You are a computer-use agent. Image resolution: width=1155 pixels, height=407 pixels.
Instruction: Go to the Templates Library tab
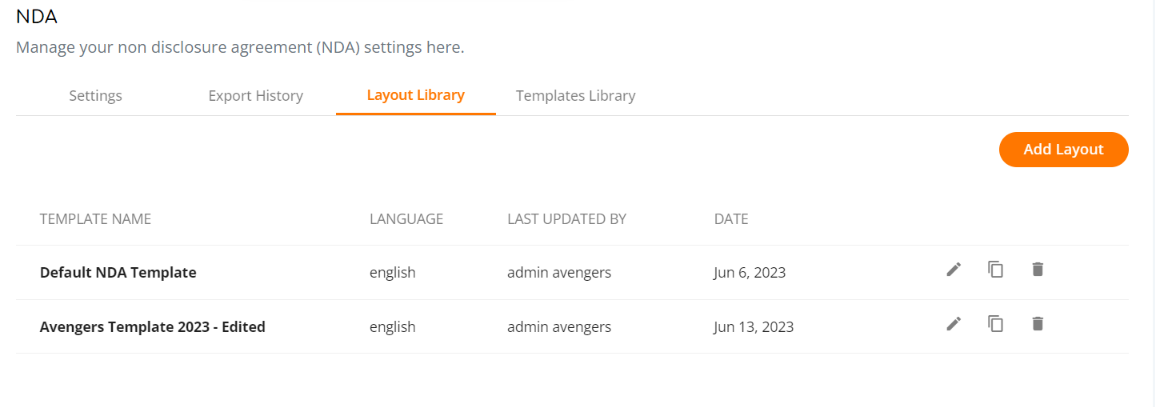pos(575,96)
